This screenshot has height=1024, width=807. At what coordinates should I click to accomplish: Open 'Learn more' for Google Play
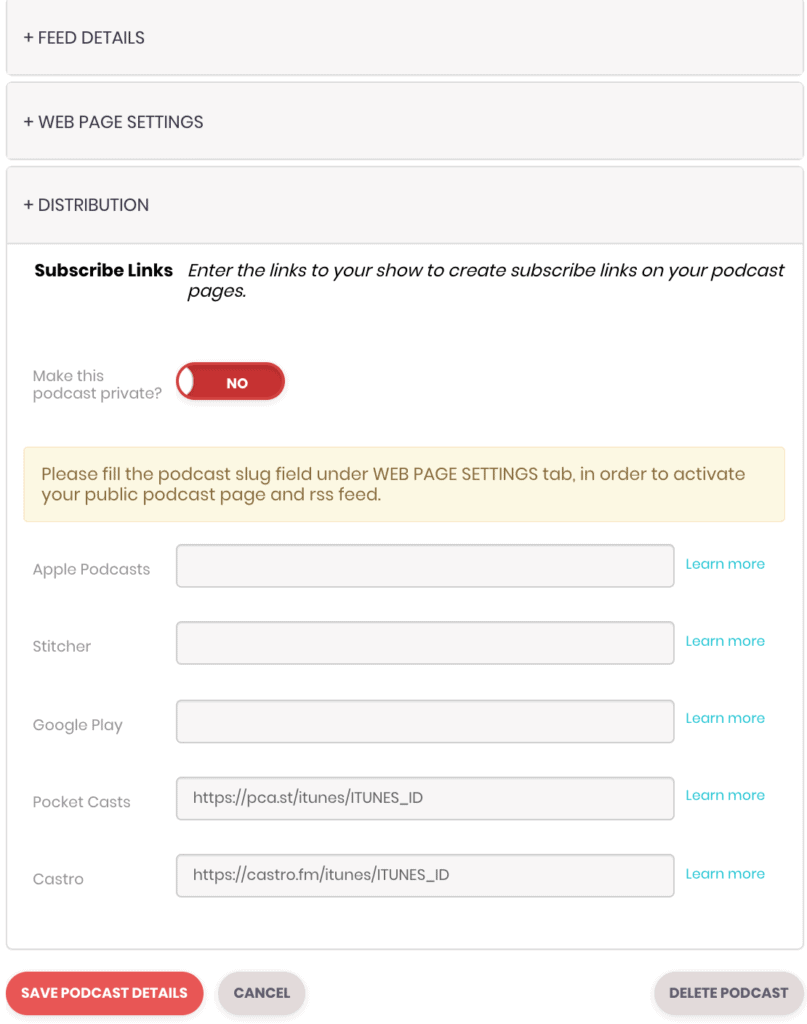coord(725,717)
